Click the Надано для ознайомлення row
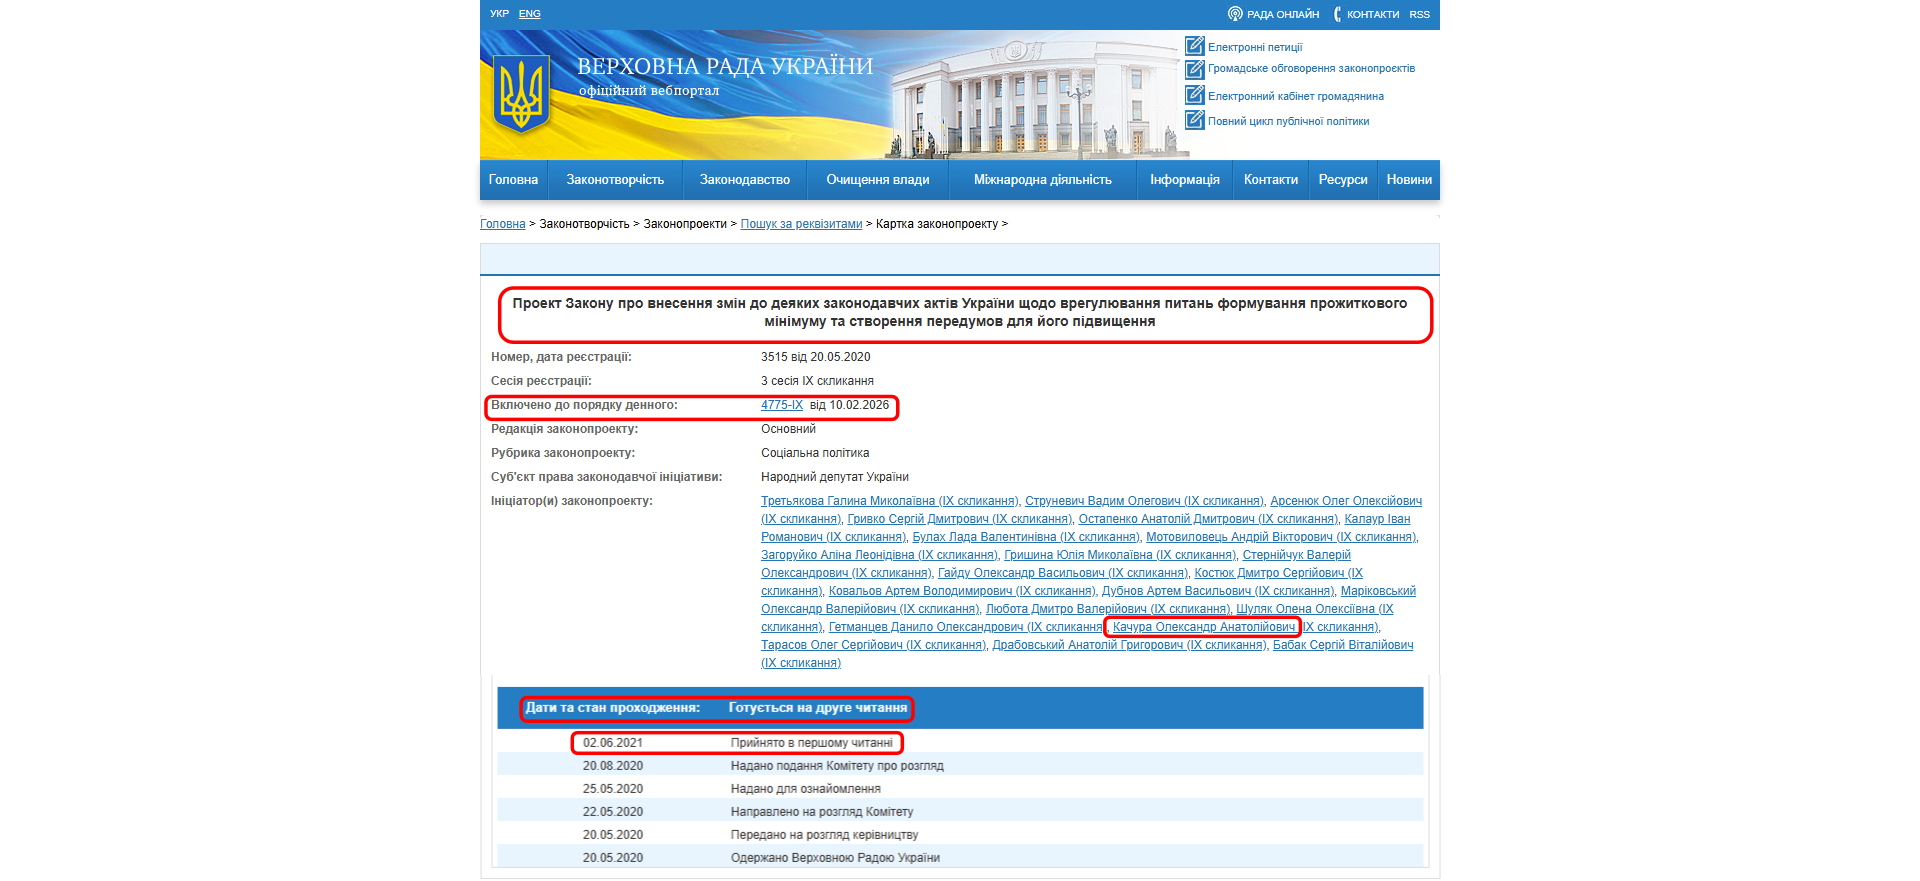1920x881 pixels. coord(960,789)
